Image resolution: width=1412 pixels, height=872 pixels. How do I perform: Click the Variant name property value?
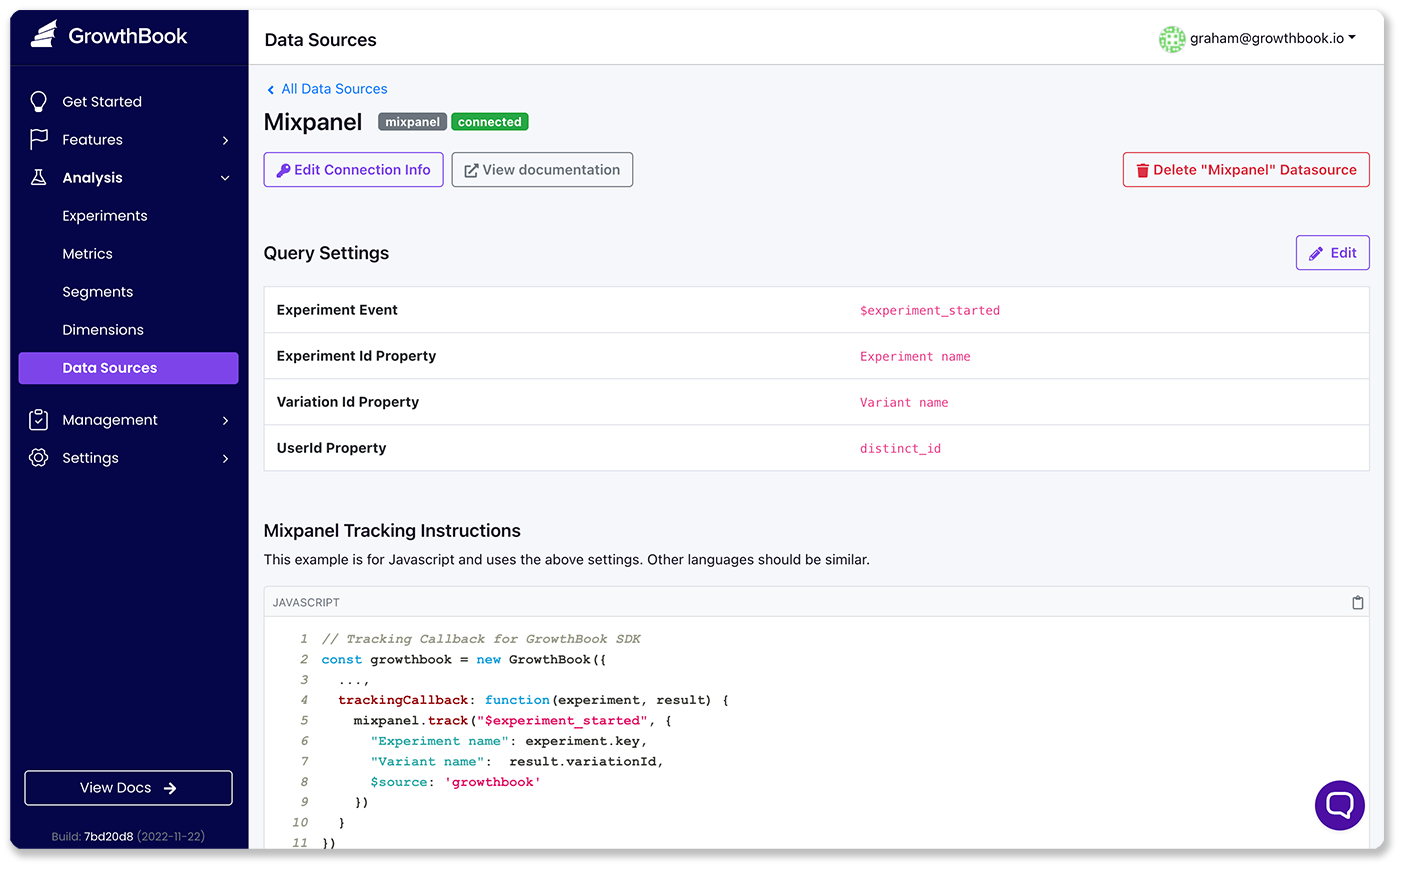pyautogui.click(x=904, y=402)
